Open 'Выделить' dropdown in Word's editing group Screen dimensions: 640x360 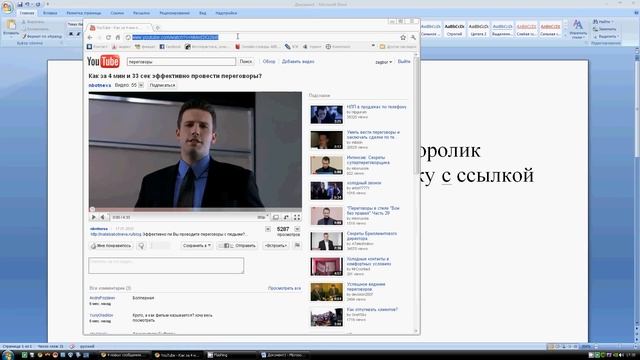(605, 36)
